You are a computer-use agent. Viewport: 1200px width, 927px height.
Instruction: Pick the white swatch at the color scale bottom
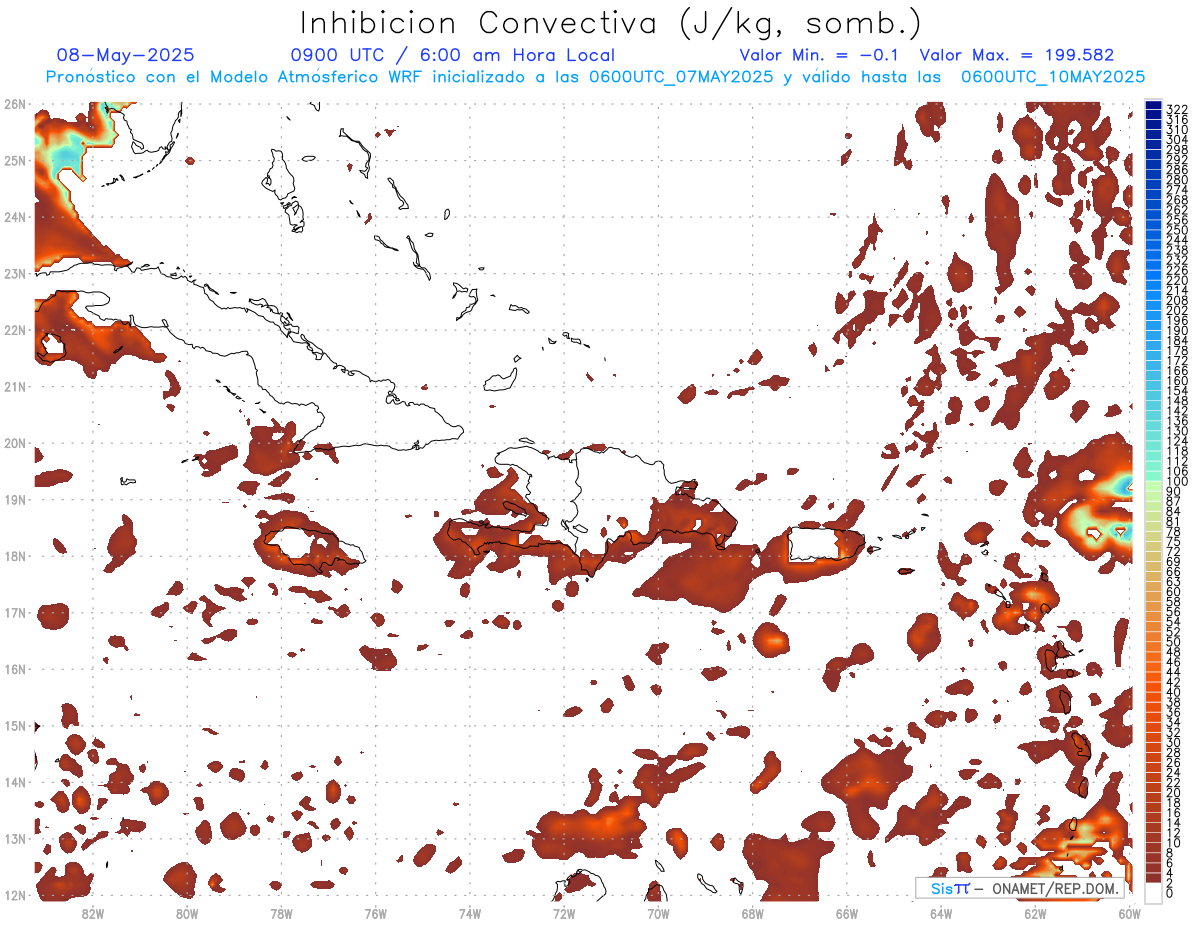(1153, 892)
